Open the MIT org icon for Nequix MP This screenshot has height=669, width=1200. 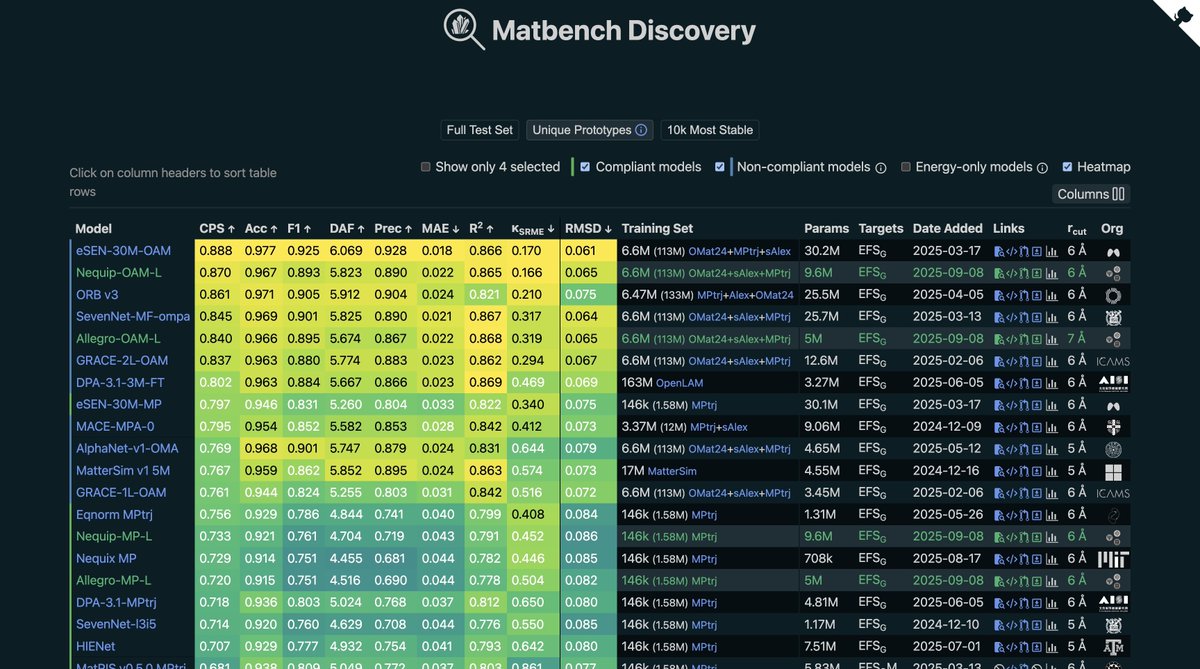(x=1113, y=558)
